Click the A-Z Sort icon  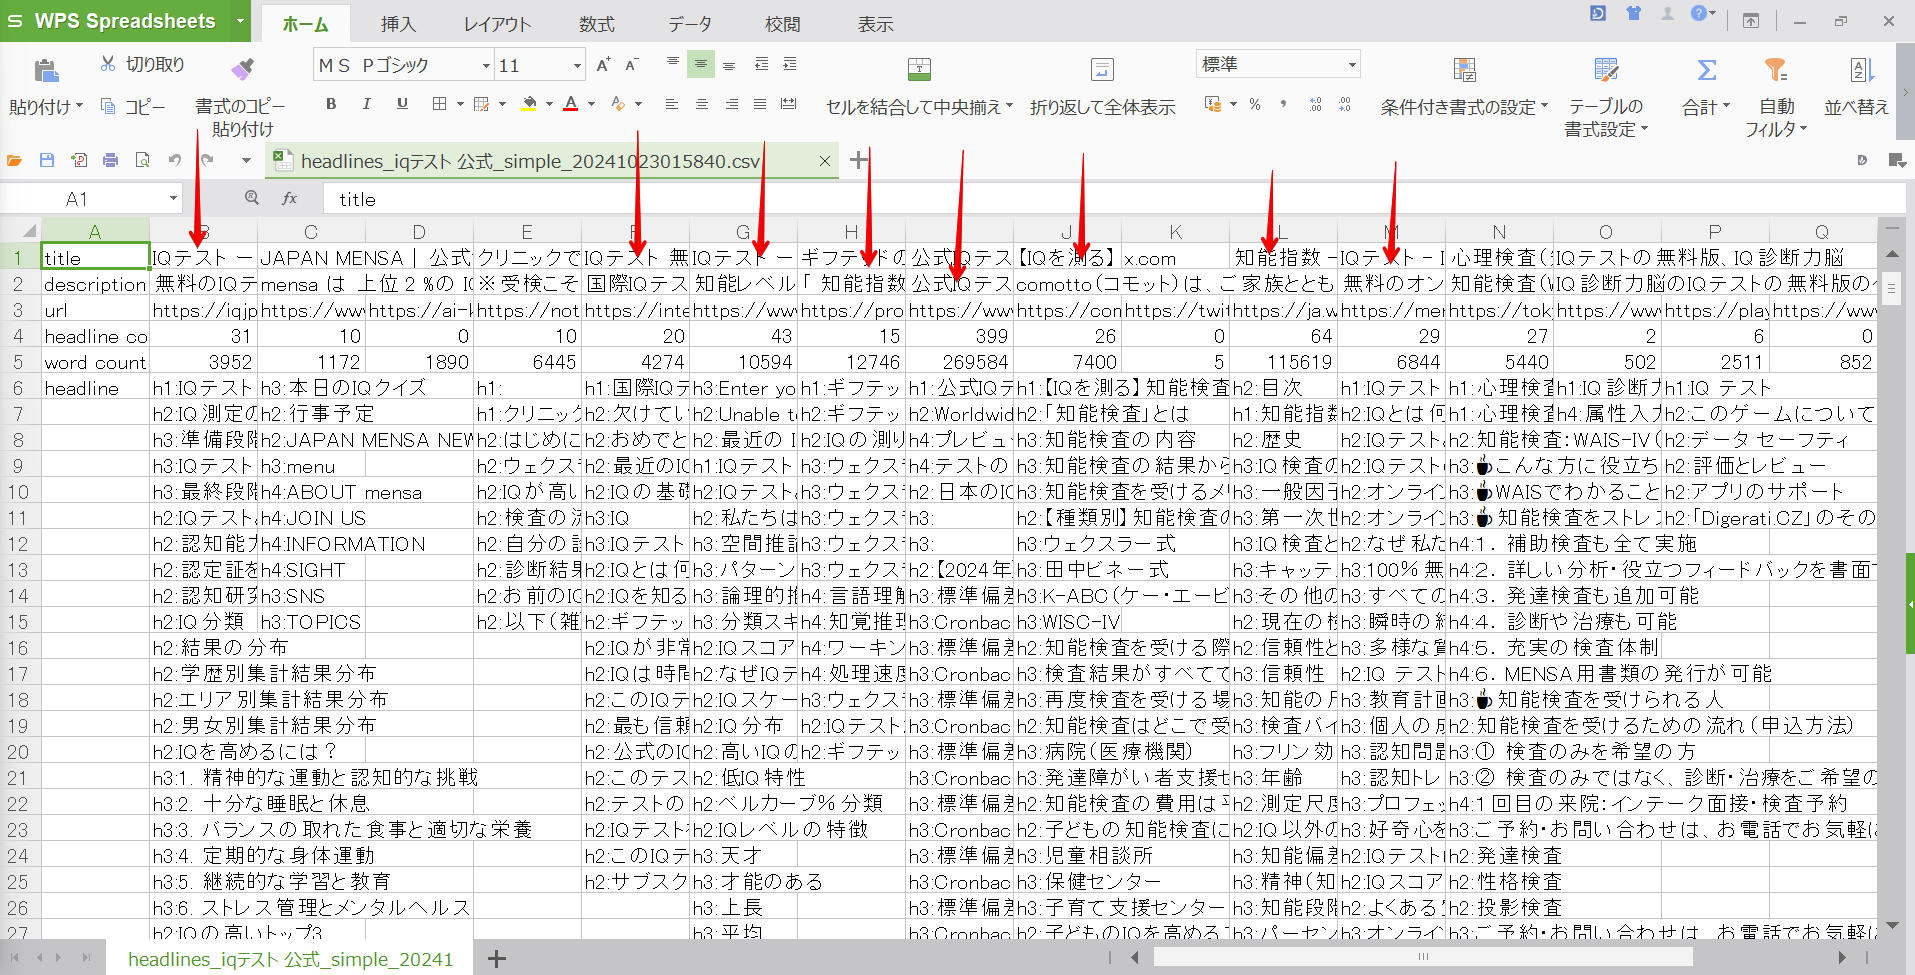[x=1859, y=70]
